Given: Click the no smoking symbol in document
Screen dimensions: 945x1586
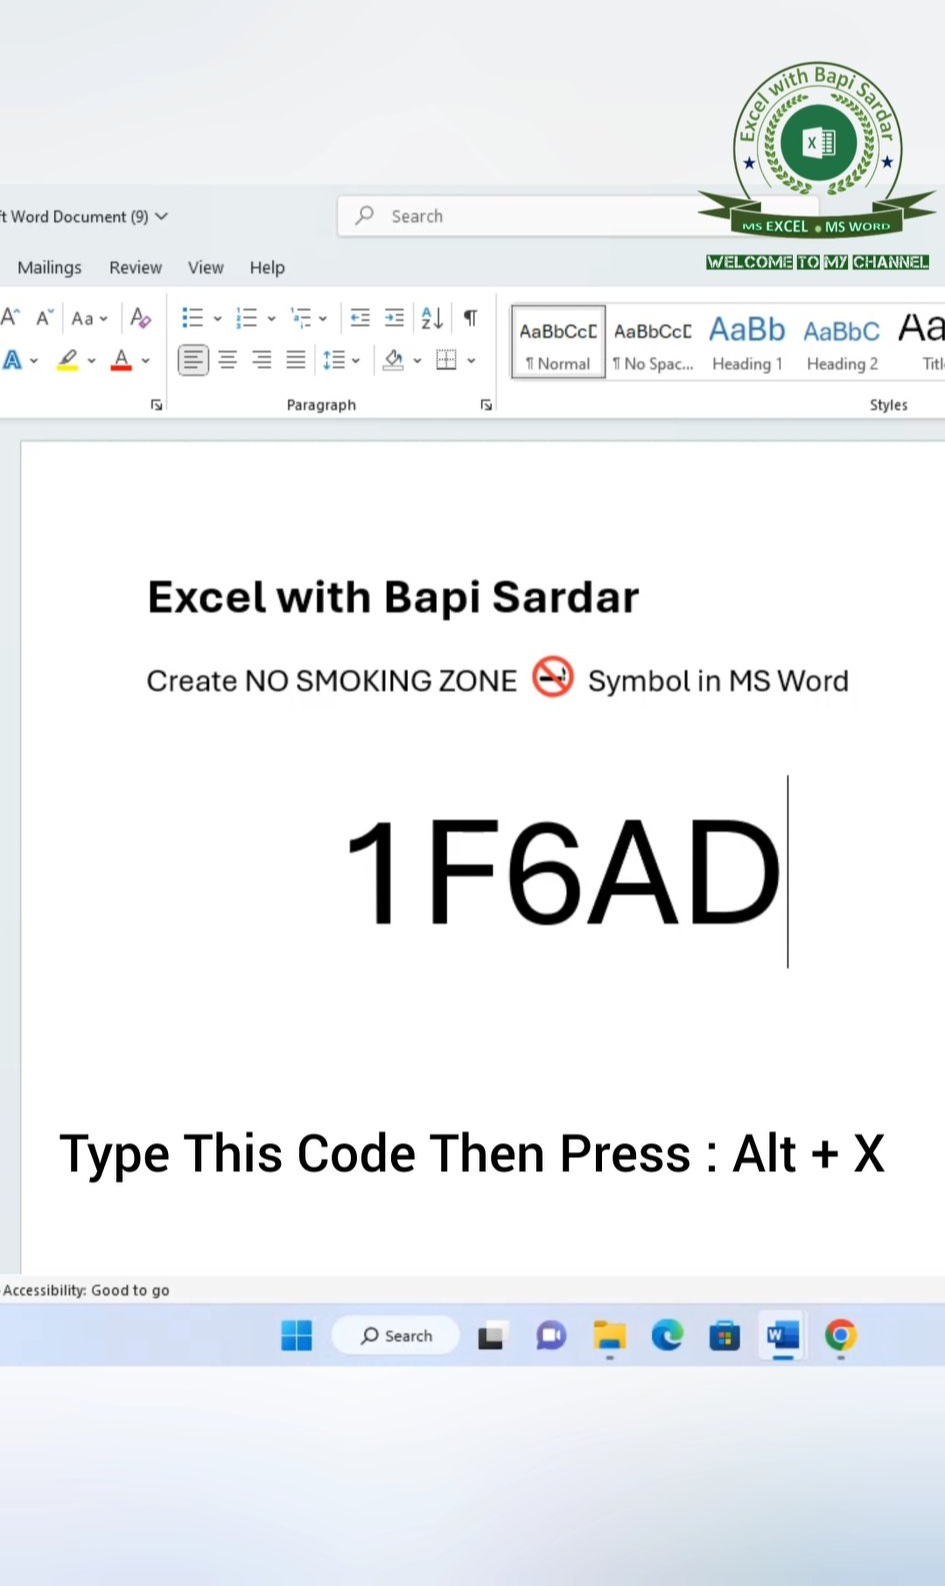Looking at the screenshot, I should click(552, 677).
